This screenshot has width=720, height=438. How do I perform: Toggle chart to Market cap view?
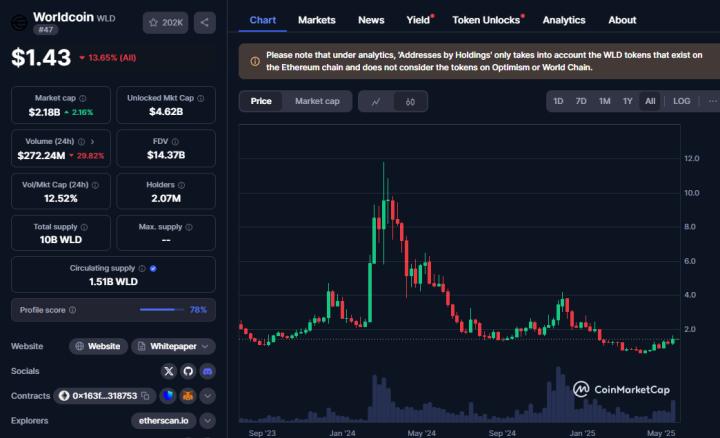pyautogui.click(x=317, y=101)
